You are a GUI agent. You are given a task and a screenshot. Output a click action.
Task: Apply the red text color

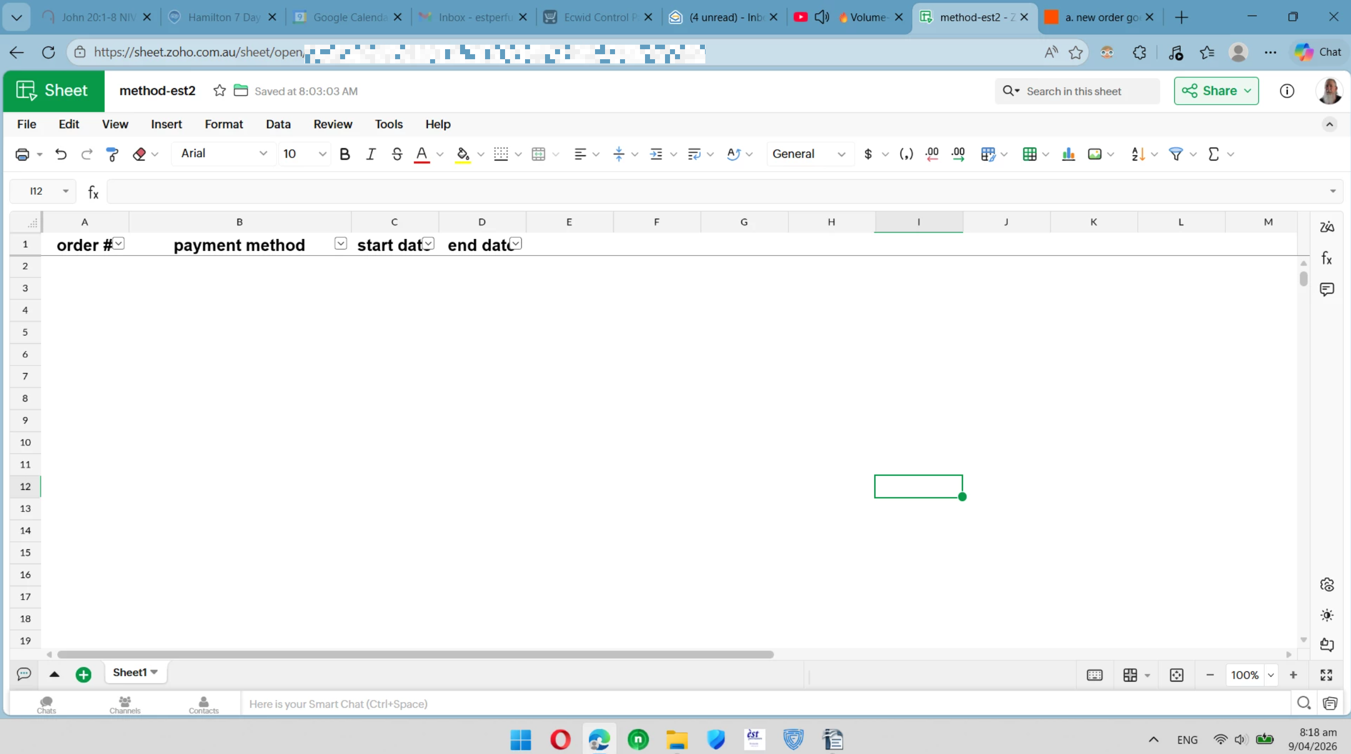pos(422,154)
